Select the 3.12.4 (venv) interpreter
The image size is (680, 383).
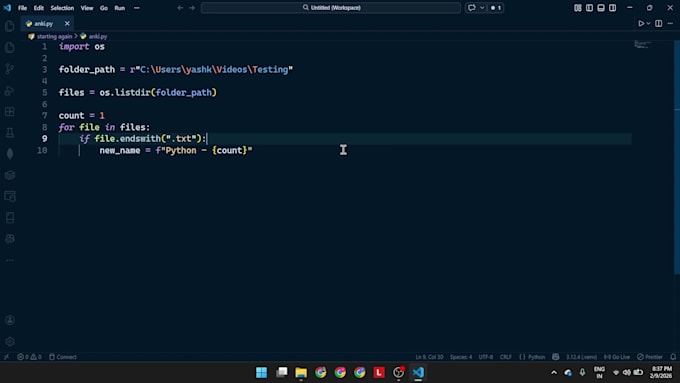point(581,357)
